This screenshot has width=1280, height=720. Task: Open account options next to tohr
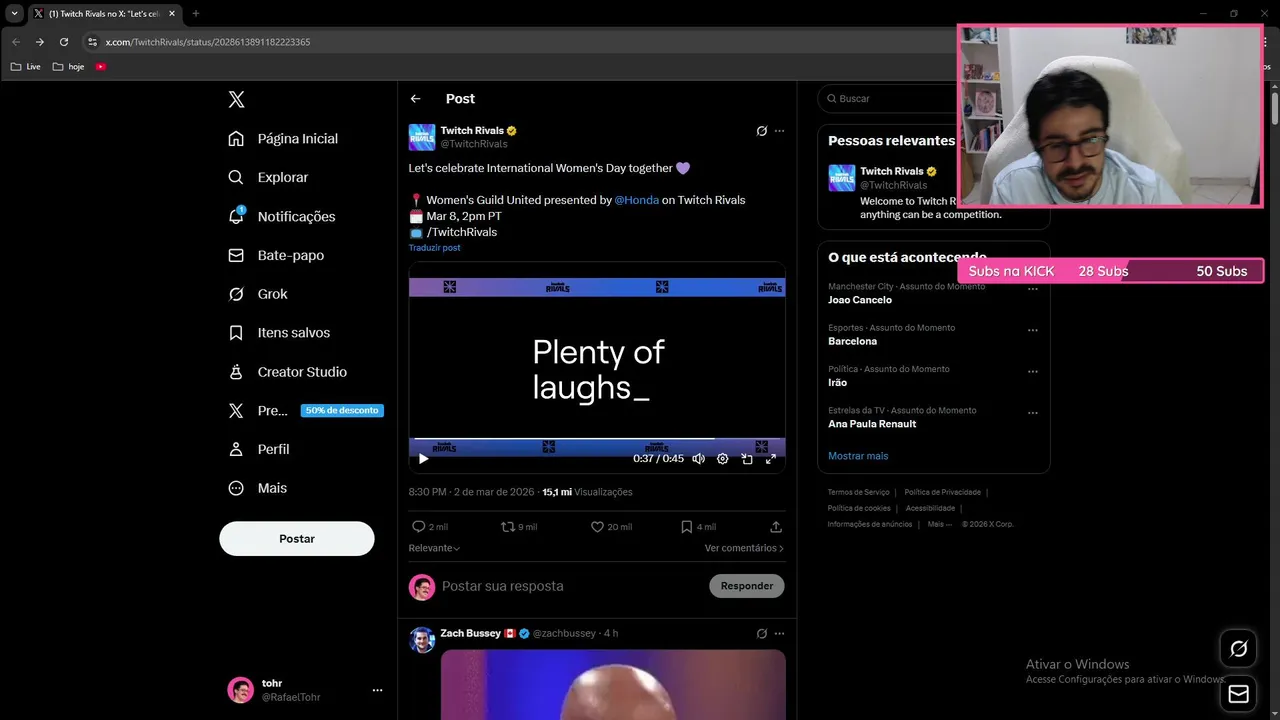pyautogui.click(x=377, y=690)
